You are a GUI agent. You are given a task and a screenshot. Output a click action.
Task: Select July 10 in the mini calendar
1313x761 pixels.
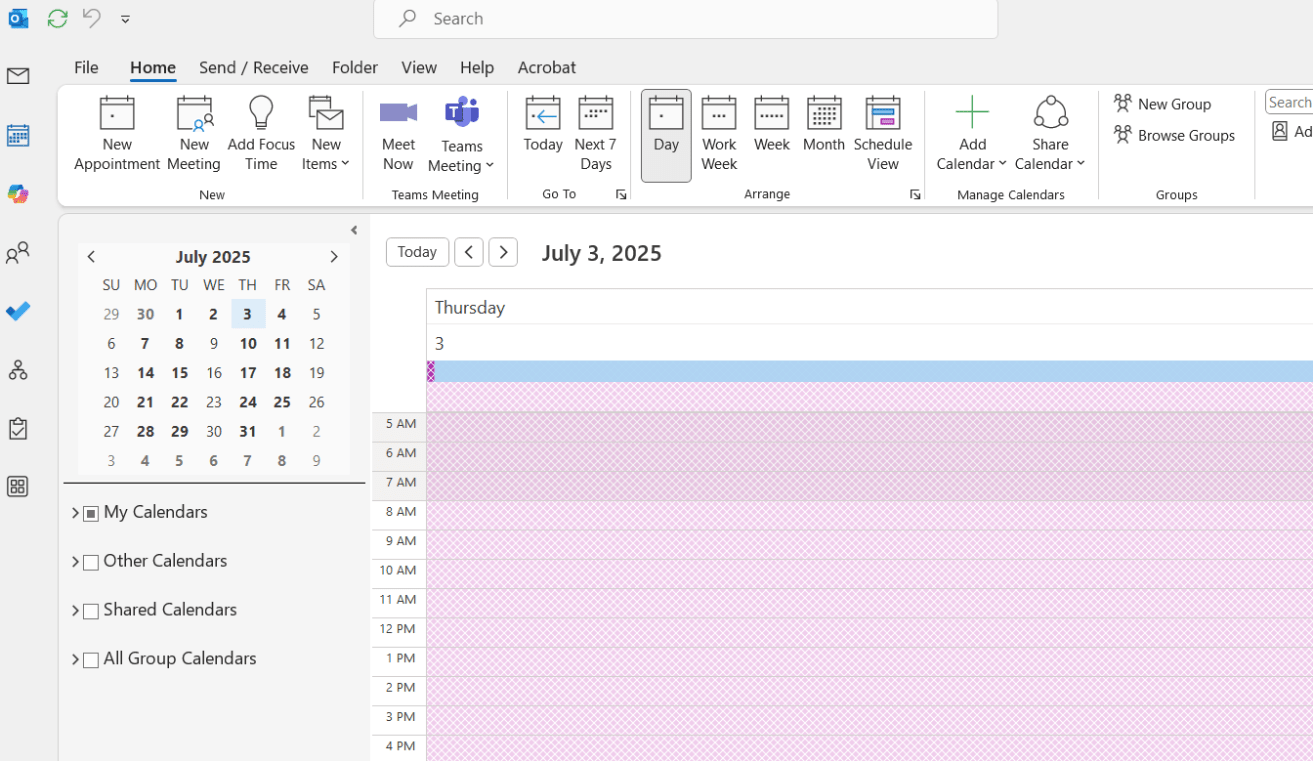tap(248, 343)
